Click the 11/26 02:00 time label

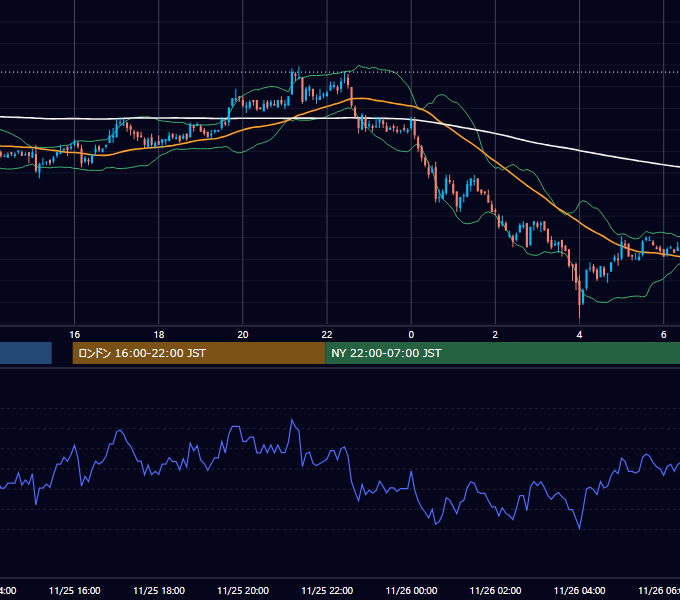pos(495,590)
